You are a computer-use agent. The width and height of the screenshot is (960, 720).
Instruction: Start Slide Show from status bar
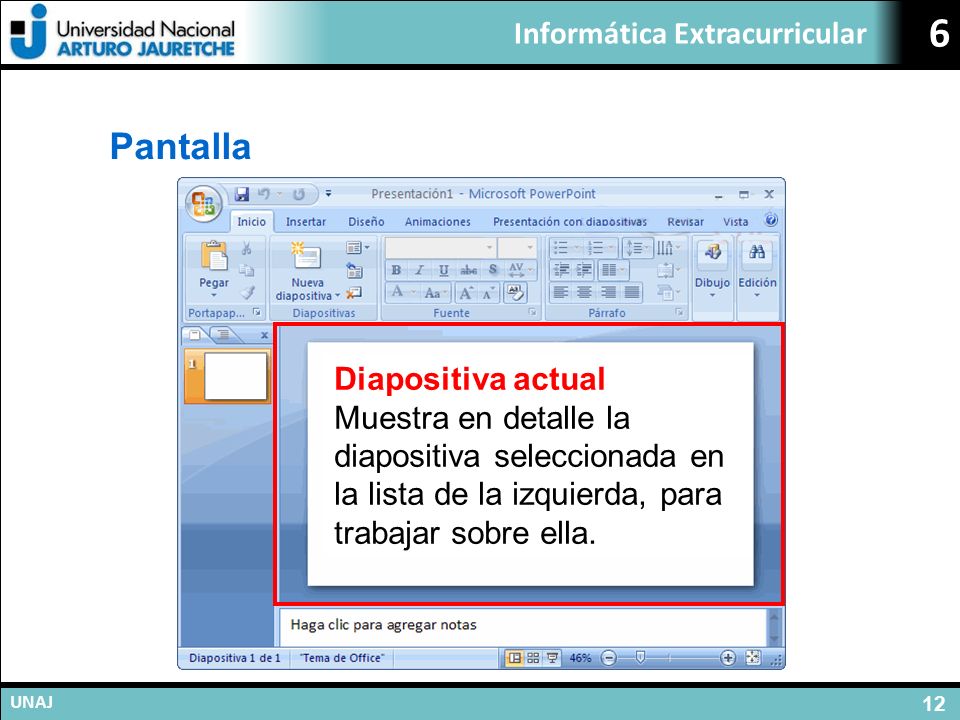[x=552, y=658]
